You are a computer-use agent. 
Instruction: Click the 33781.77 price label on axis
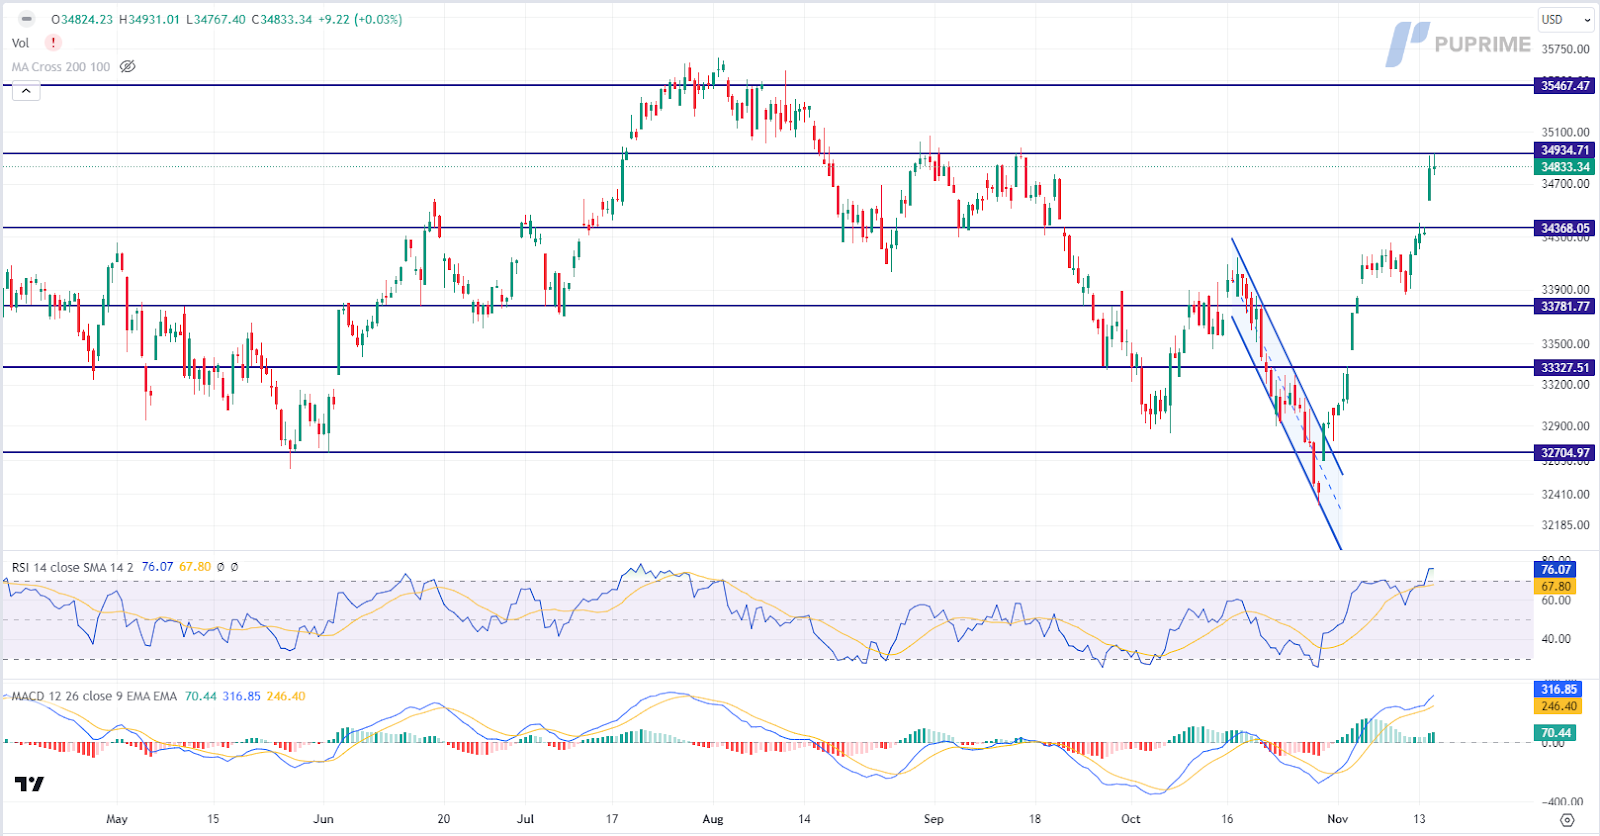pos(1564,307)
